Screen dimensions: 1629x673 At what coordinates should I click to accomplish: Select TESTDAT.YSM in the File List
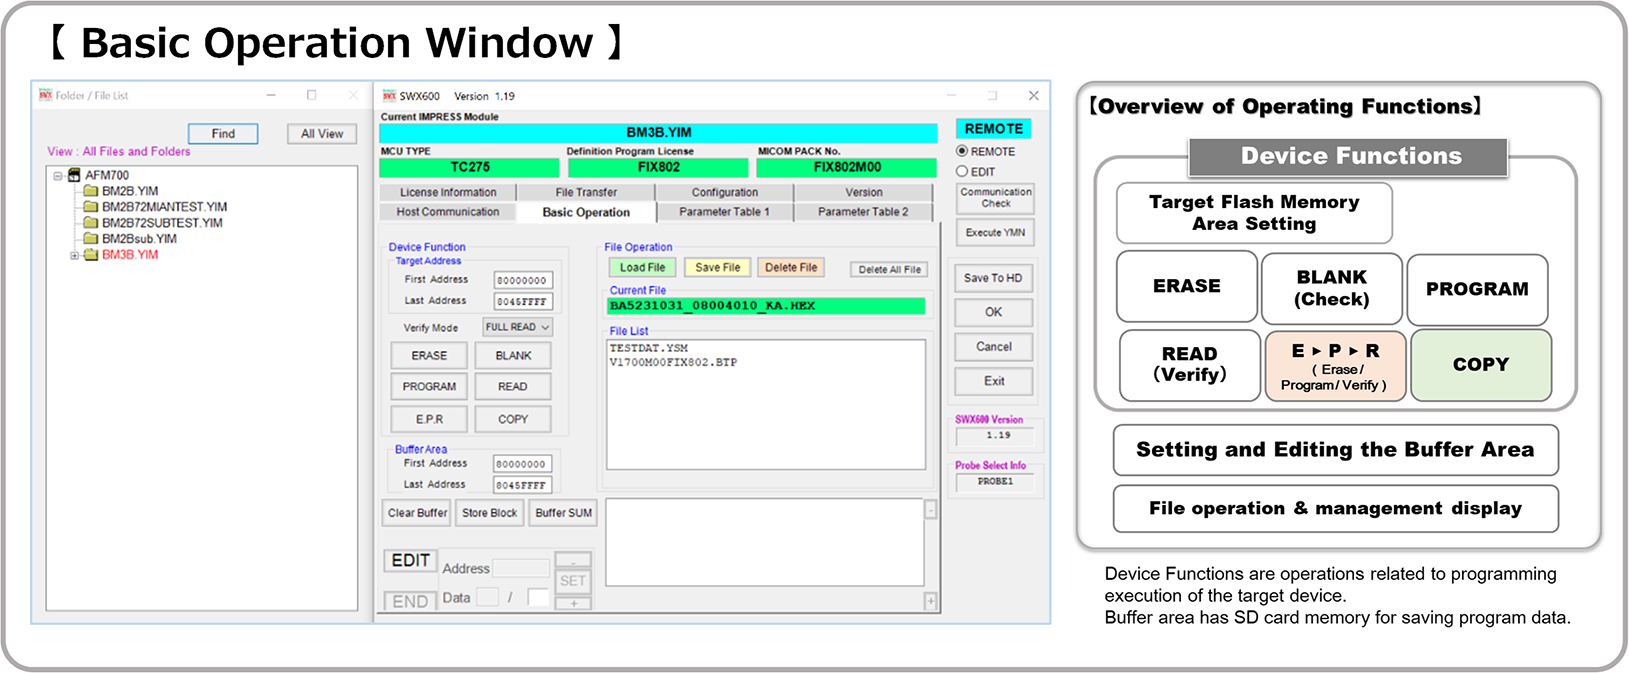pyautogui.click(x=649, y=349)
